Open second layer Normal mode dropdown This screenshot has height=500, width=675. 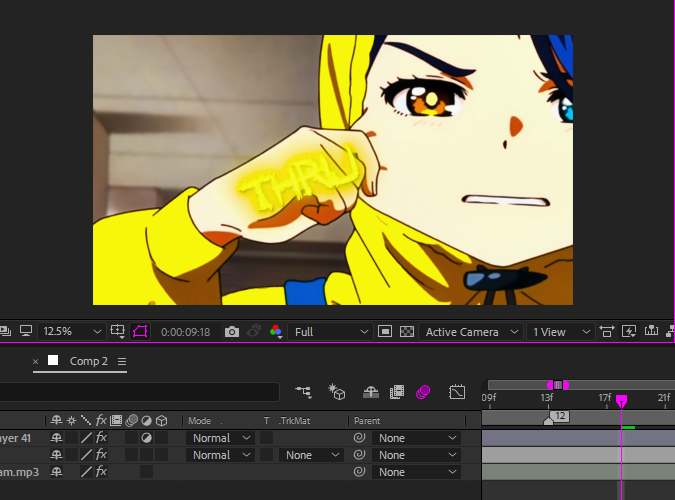pyautogui.click(x=220, y=455)
